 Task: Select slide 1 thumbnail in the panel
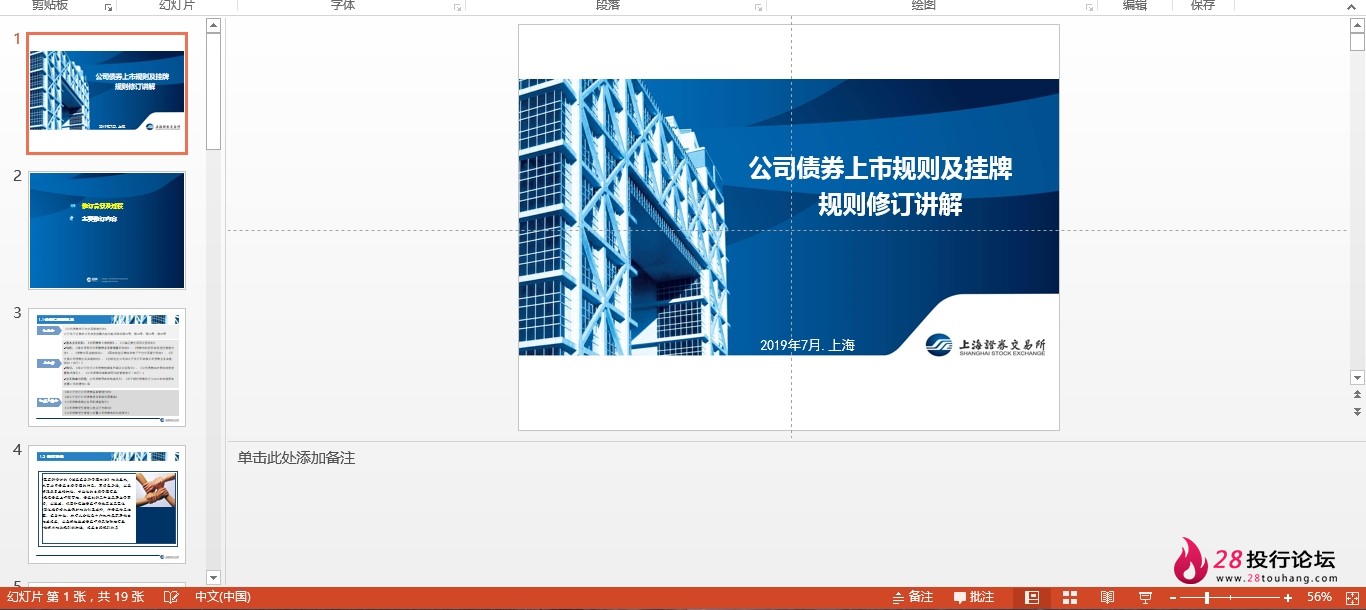[x=107, y=93]
